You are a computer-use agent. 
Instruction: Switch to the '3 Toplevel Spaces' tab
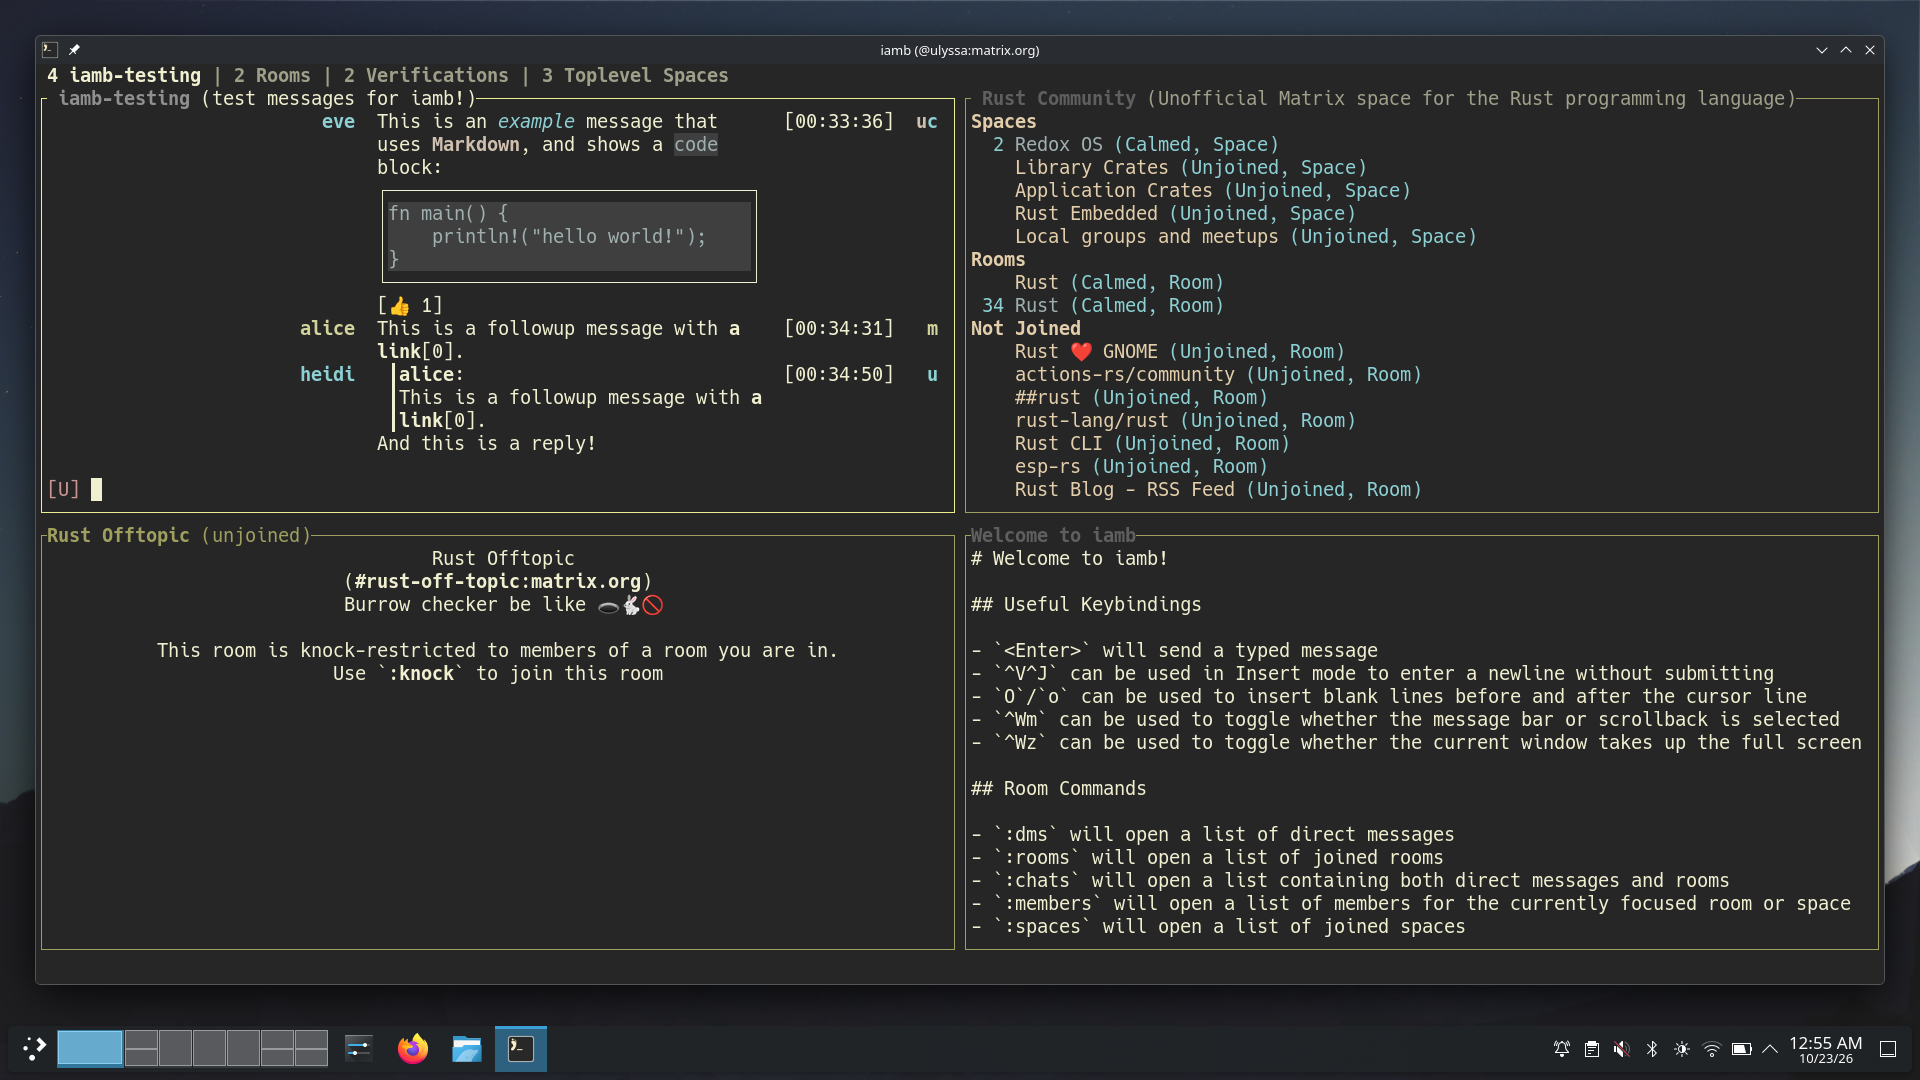click(635, 76)
